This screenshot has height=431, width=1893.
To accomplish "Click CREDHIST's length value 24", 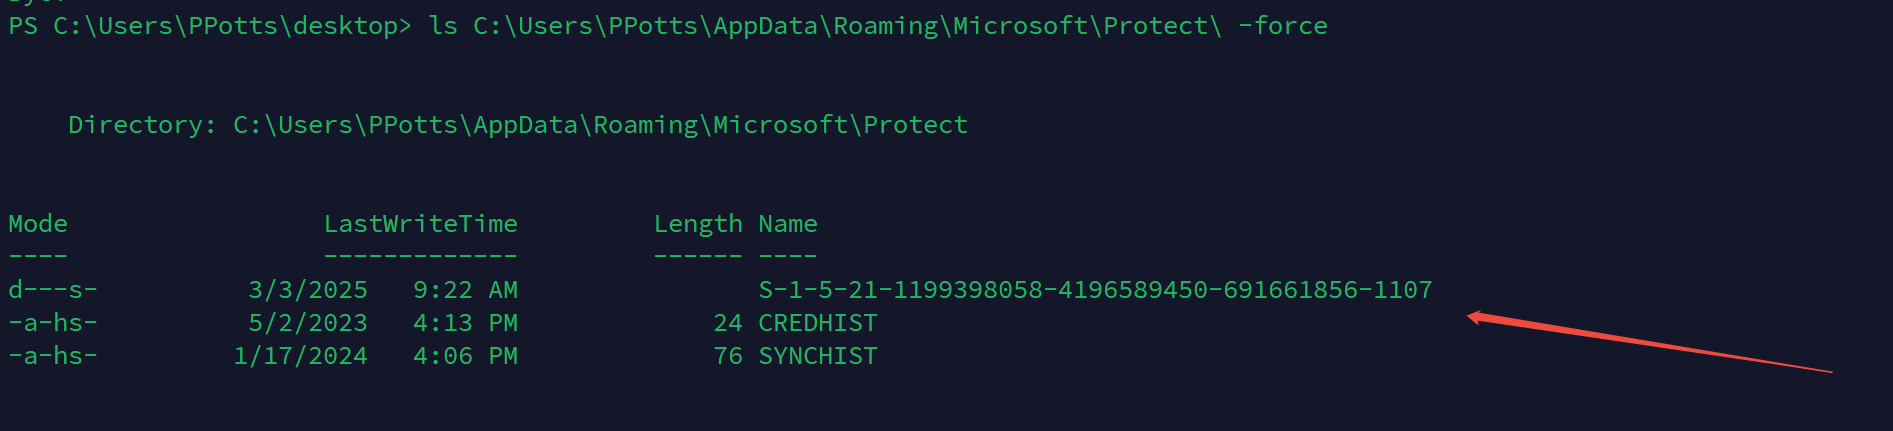I will pyautogui.click(x=728, y=323).
